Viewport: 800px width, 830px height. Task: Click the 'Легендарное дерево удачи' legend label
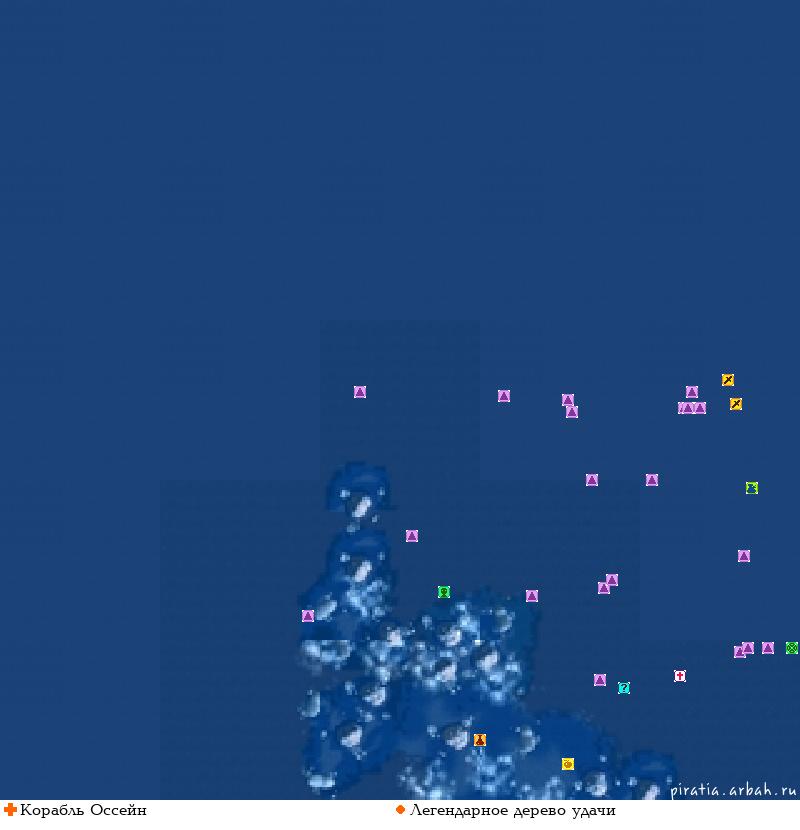coord(513,811)
